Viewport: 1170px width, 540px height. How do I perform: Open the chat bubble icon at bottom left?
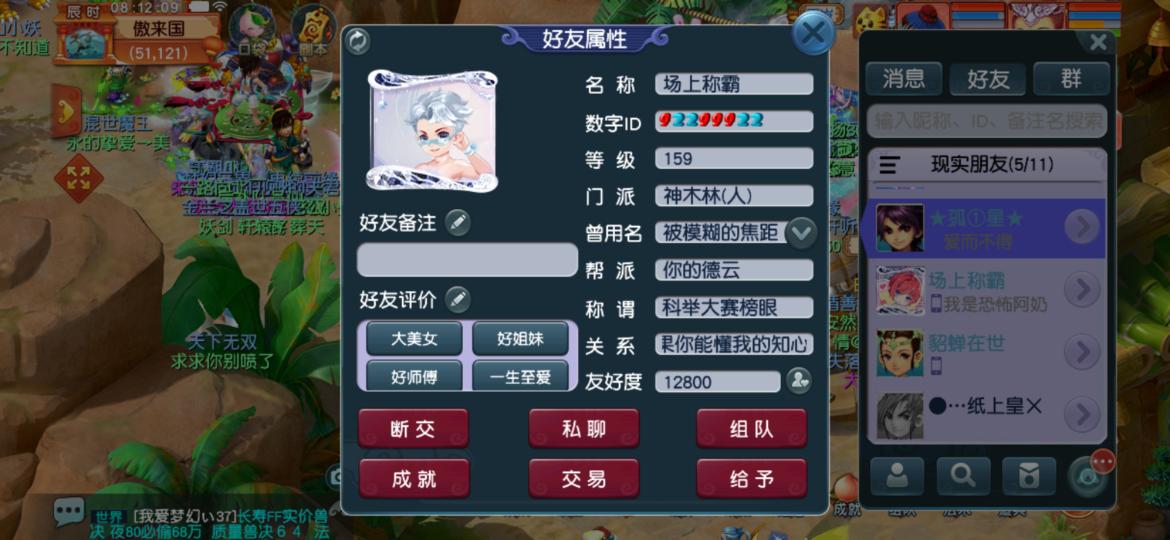point(69,511)
